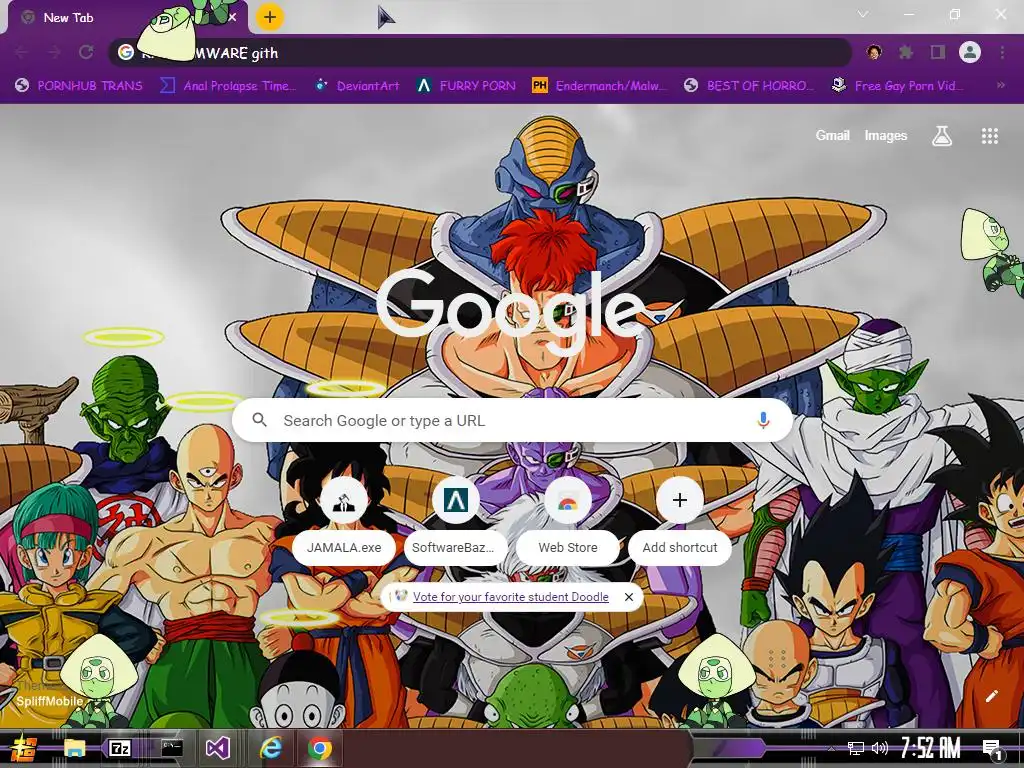Screen dimensions: 1024x768
Task: Open the notification center icon
Action: coord(992,749)
